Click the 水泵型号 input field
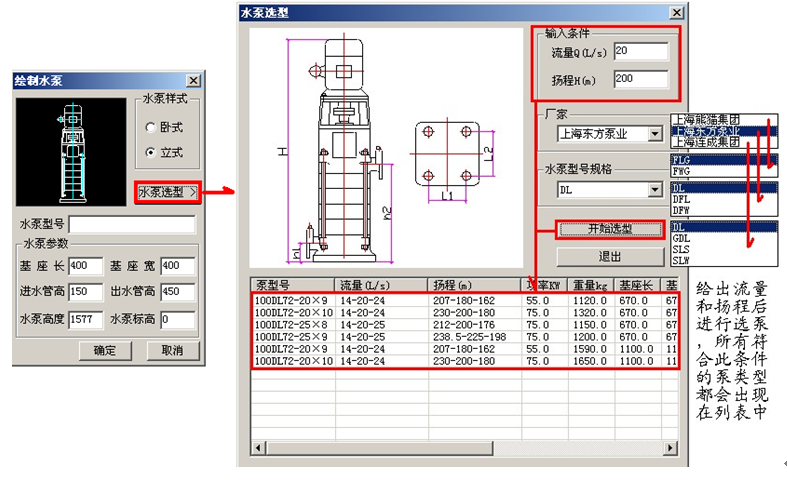787x491 pixels. 131,224
